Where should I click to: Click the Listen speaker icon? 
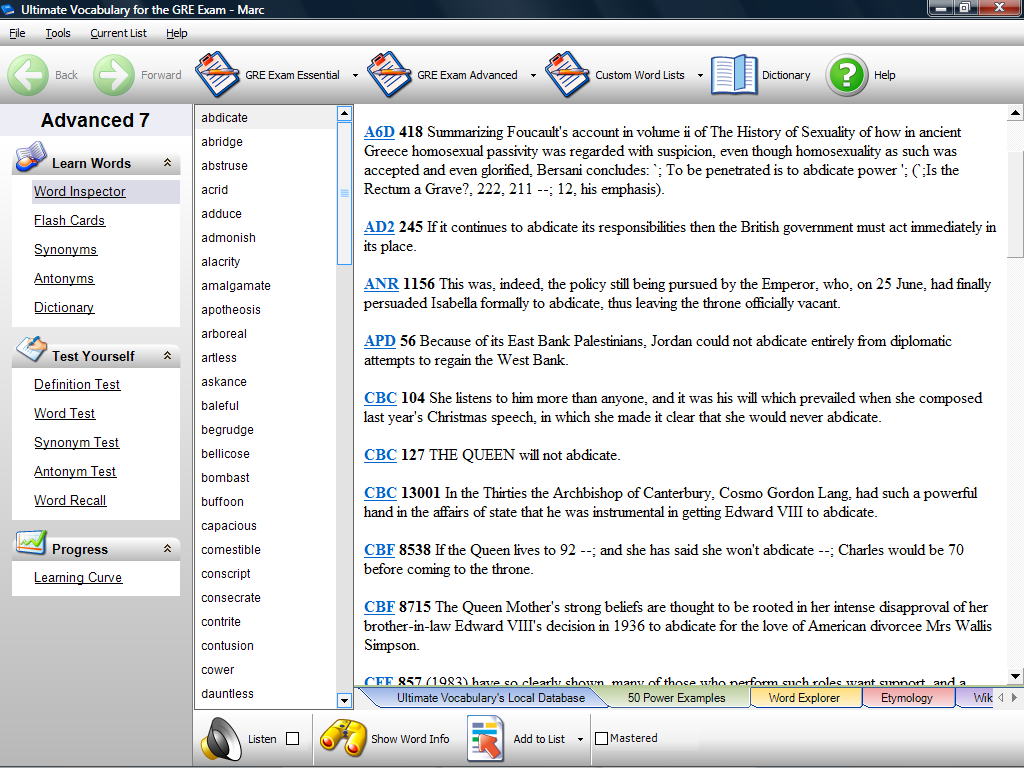(221, 739)
